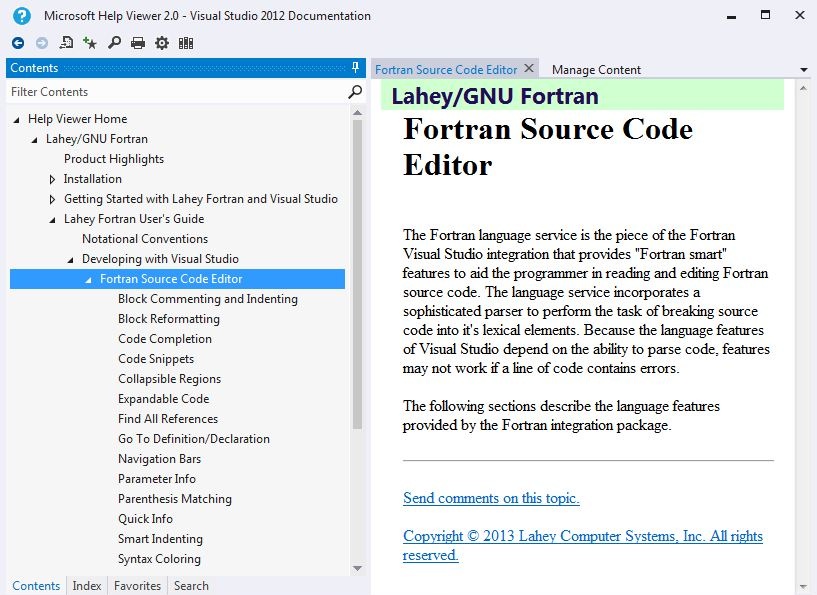Click the topic pane scroll up arrow

click(802, 89)
